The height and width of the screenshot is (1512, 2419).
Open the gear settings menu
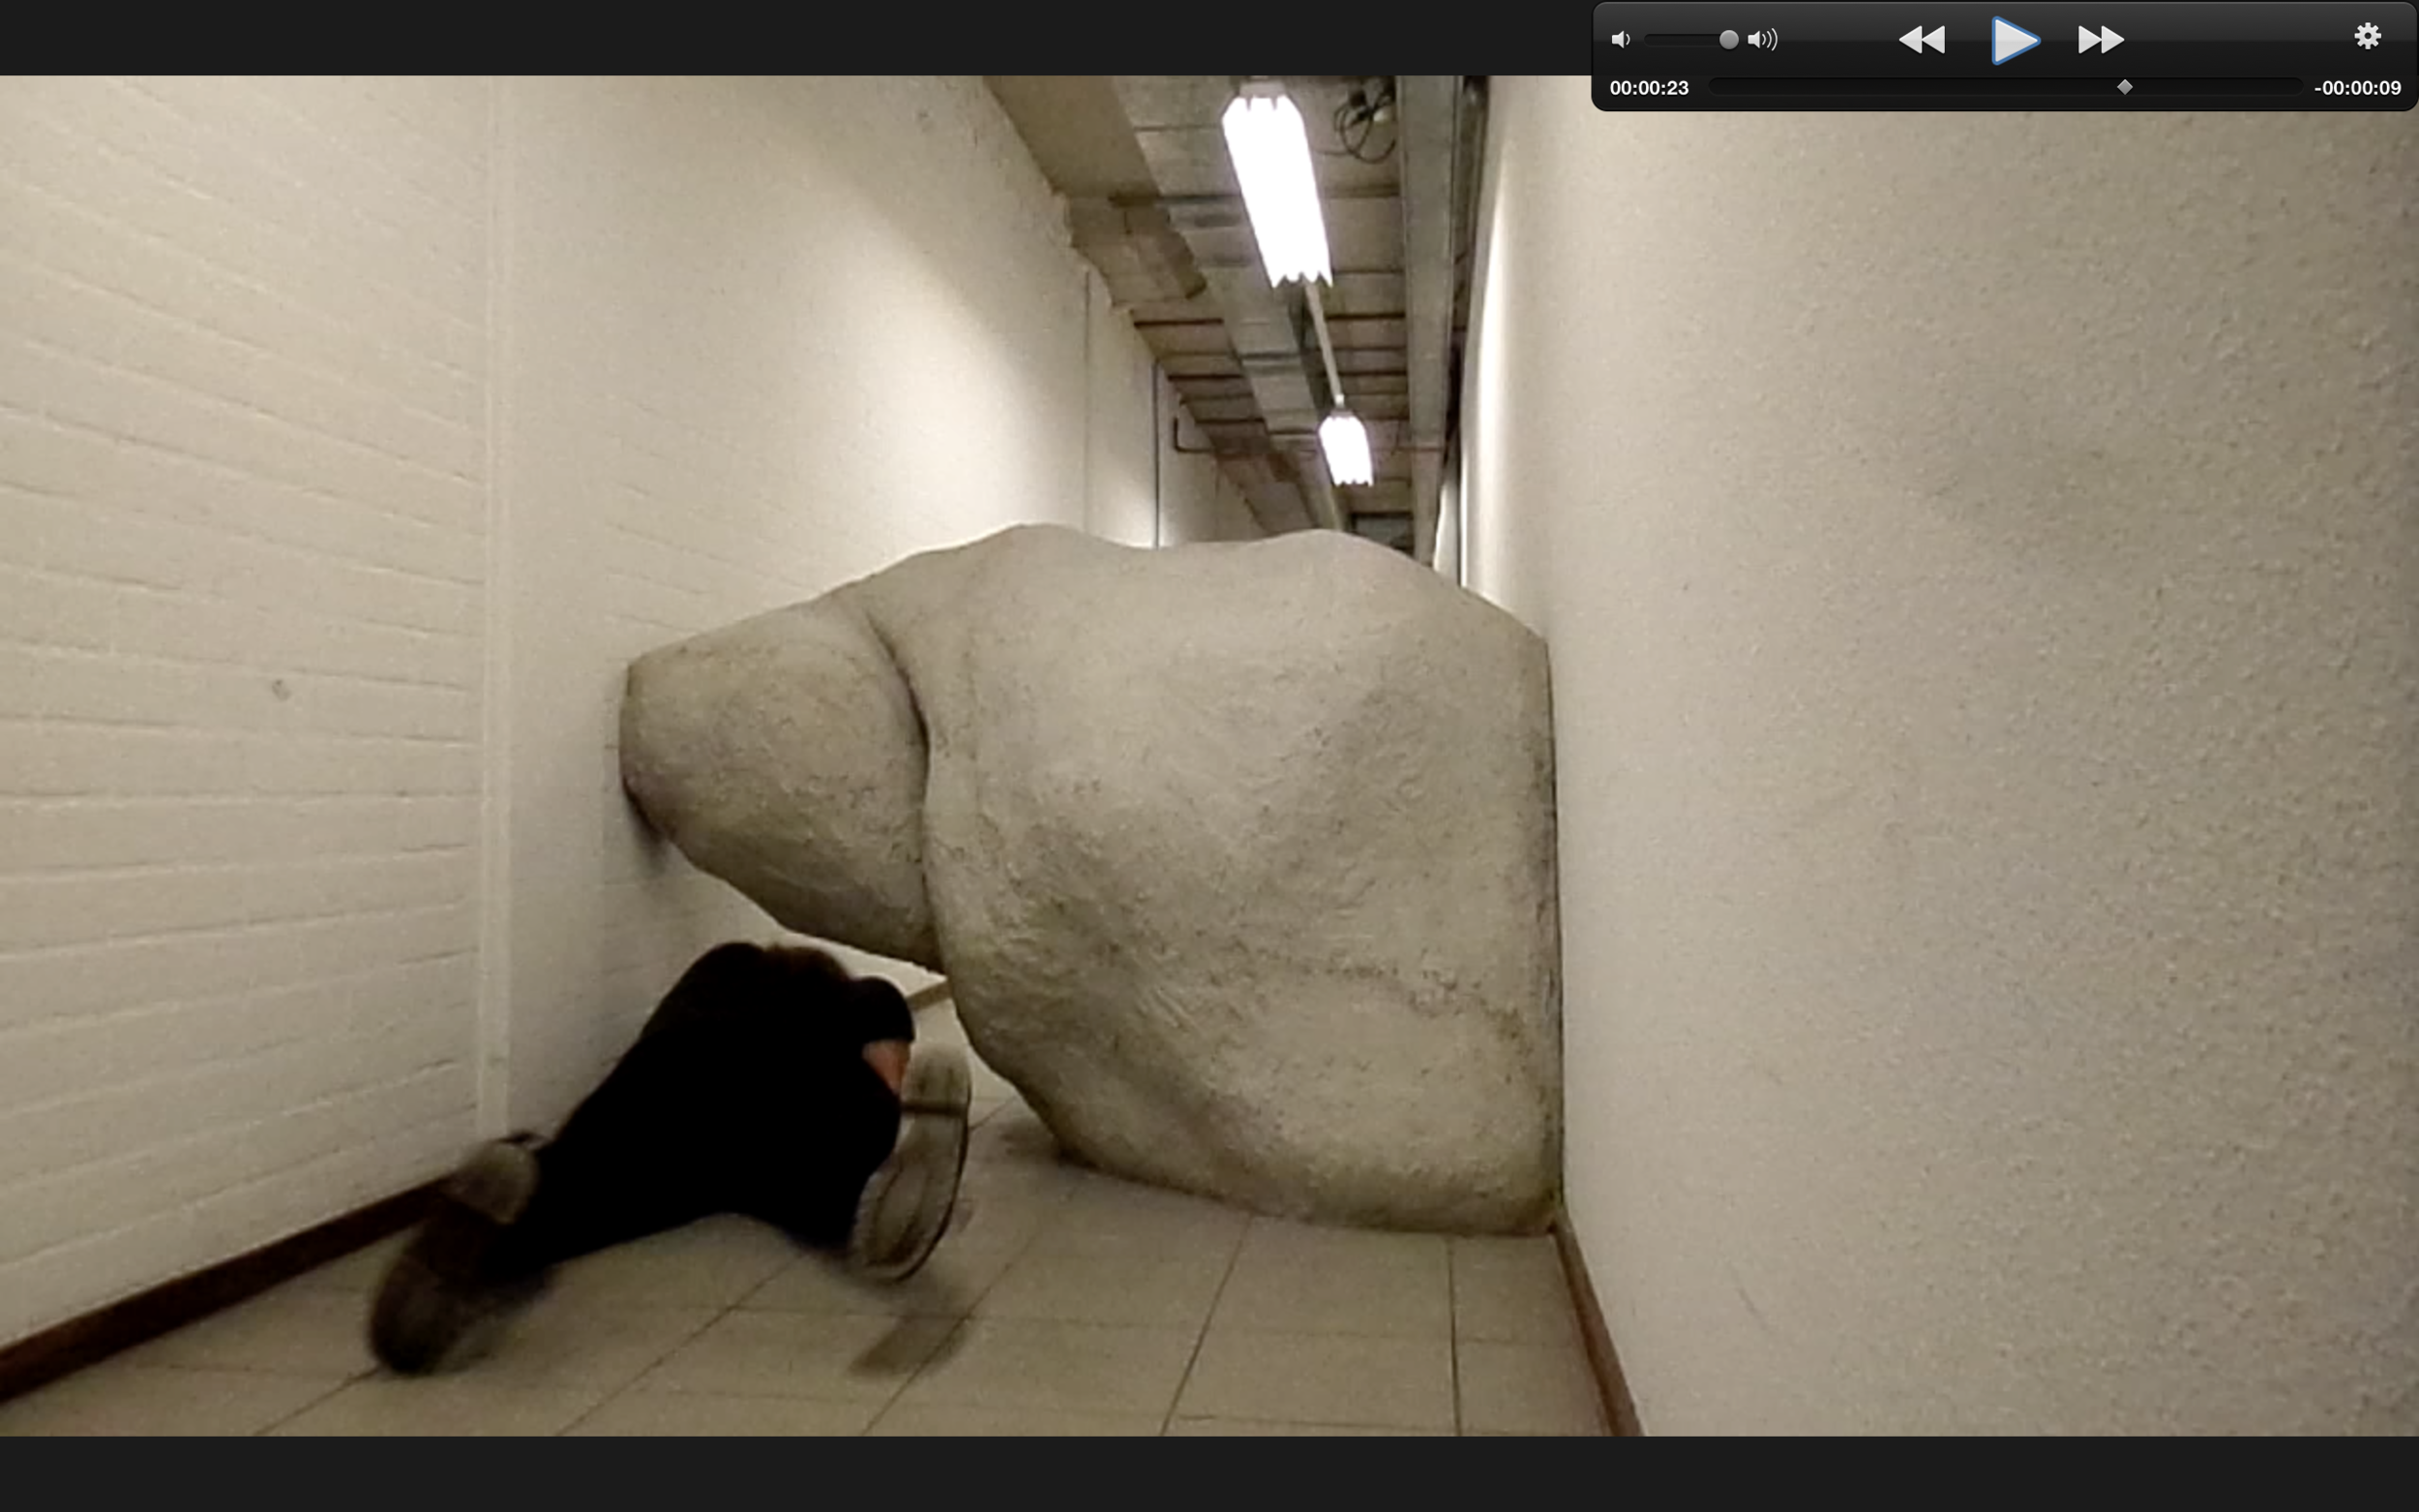pos(2367,37)
